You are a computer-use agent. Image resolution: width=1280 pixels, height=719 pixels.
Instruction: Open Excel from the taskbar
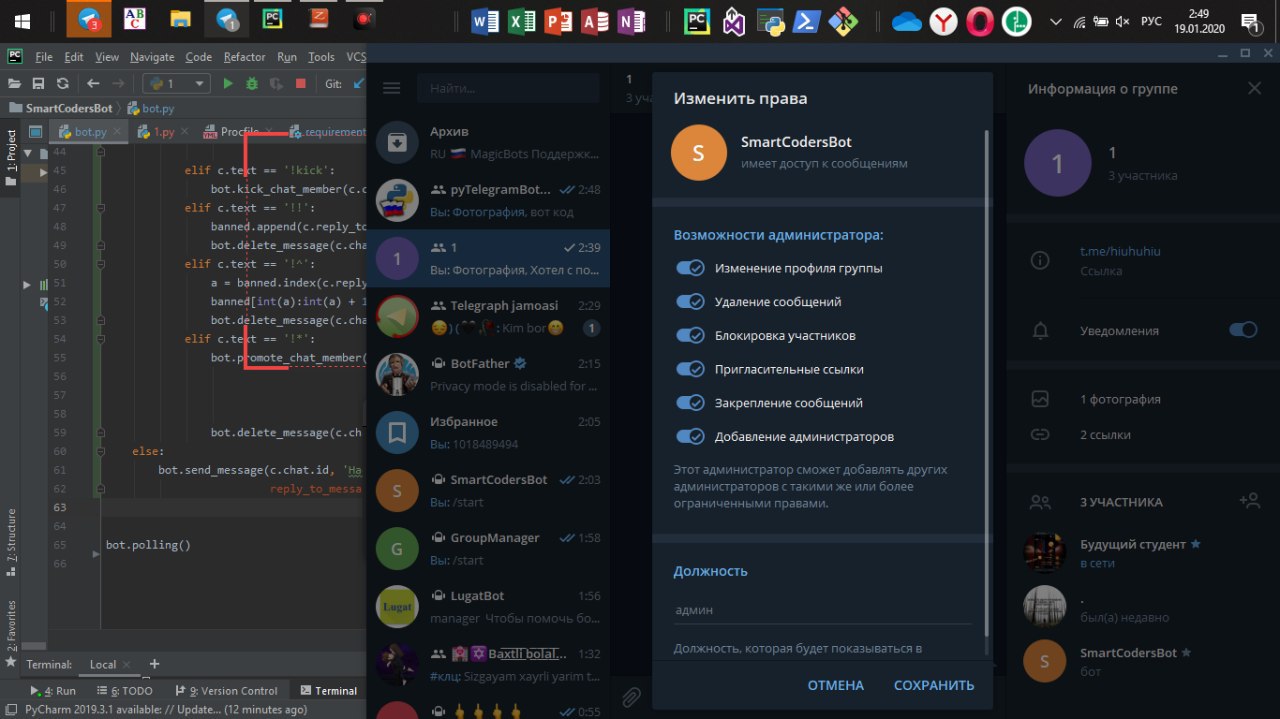pyautogui.click(x=521, y=20)
